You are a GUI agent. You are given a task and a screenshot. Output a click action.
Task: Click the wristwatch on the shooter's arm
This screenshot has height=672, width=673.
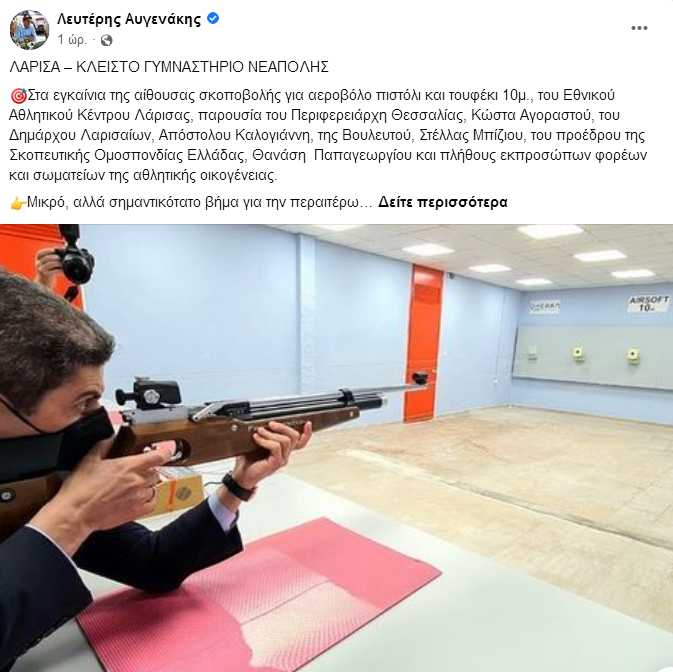tap(238, 487)
